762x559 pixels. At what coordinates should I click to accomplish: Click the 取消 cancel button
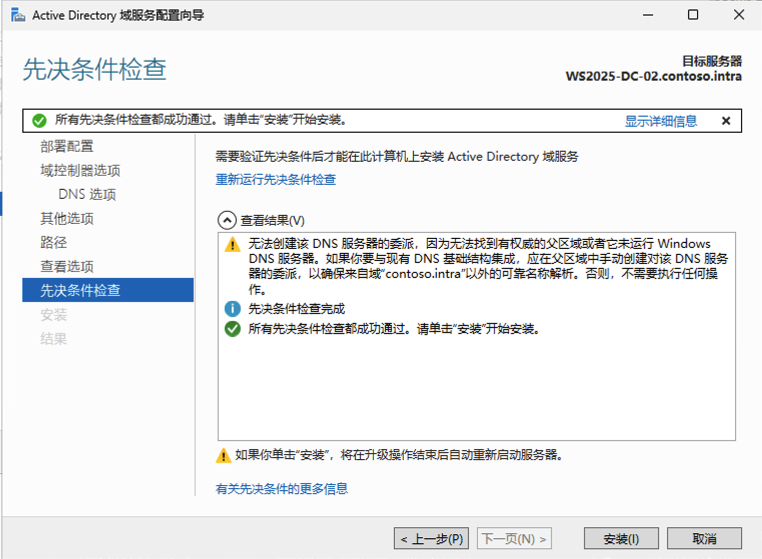[x=704, y=538]
